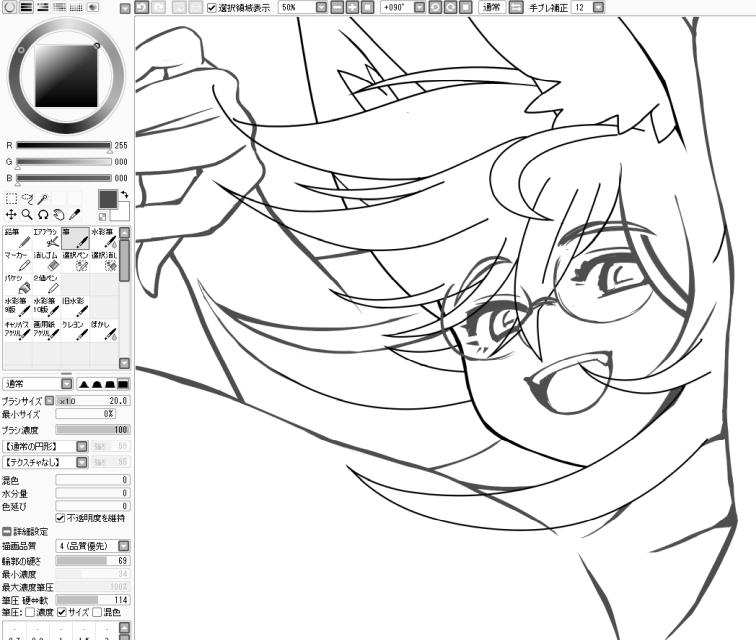
Task: Select the 水彩筆 watercolor brush
Action: click(x=104, y=238)
